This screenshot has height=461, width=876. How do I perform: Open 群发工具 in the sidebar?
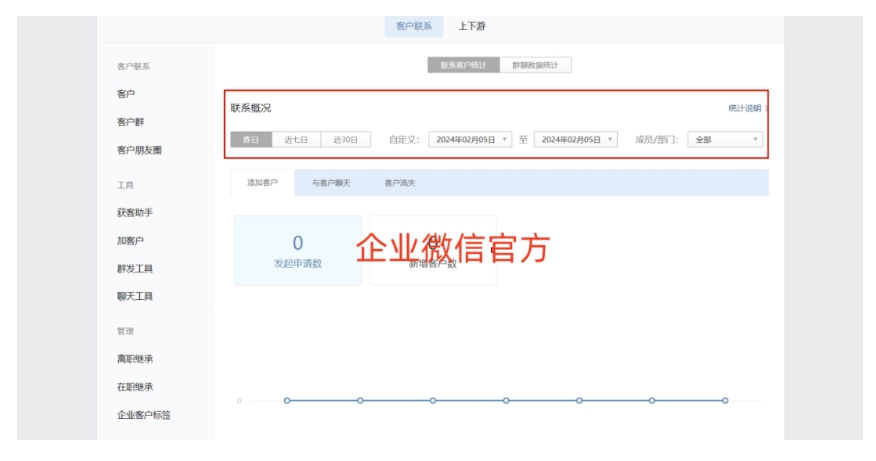click(x=135, y=268)
